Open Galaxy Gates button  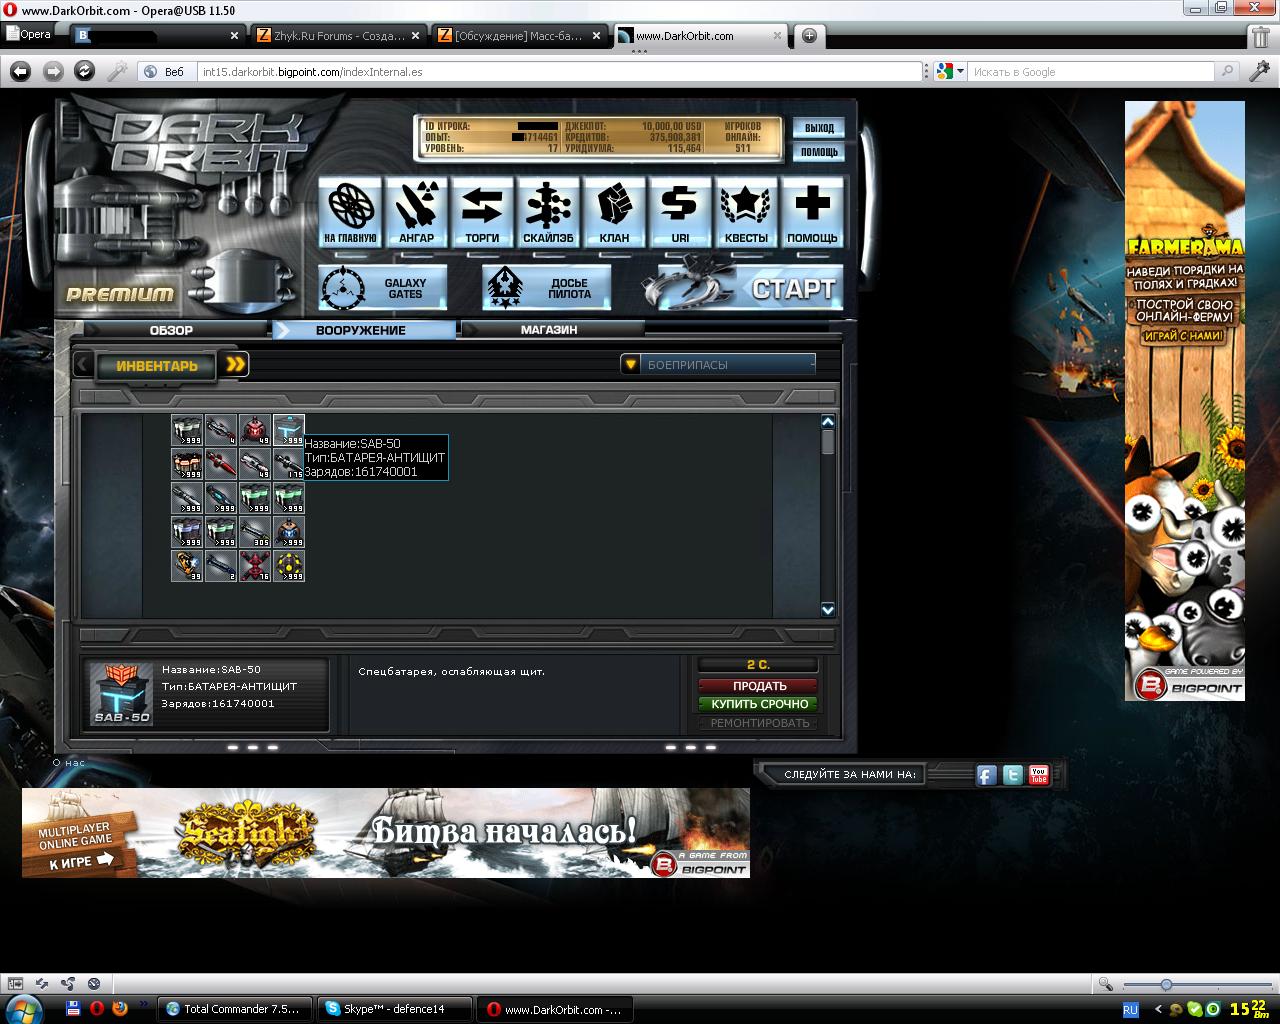click(x=383, y=289)
